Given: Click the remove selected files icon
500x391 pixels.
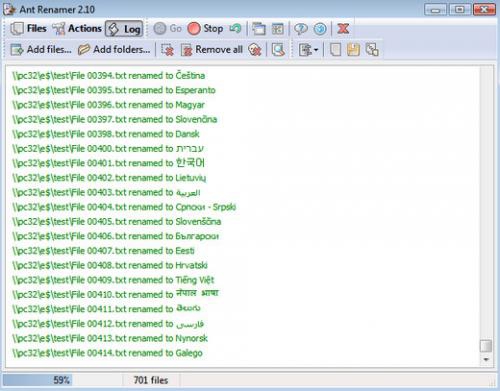Looking at the screenshot, I should 167,50.
